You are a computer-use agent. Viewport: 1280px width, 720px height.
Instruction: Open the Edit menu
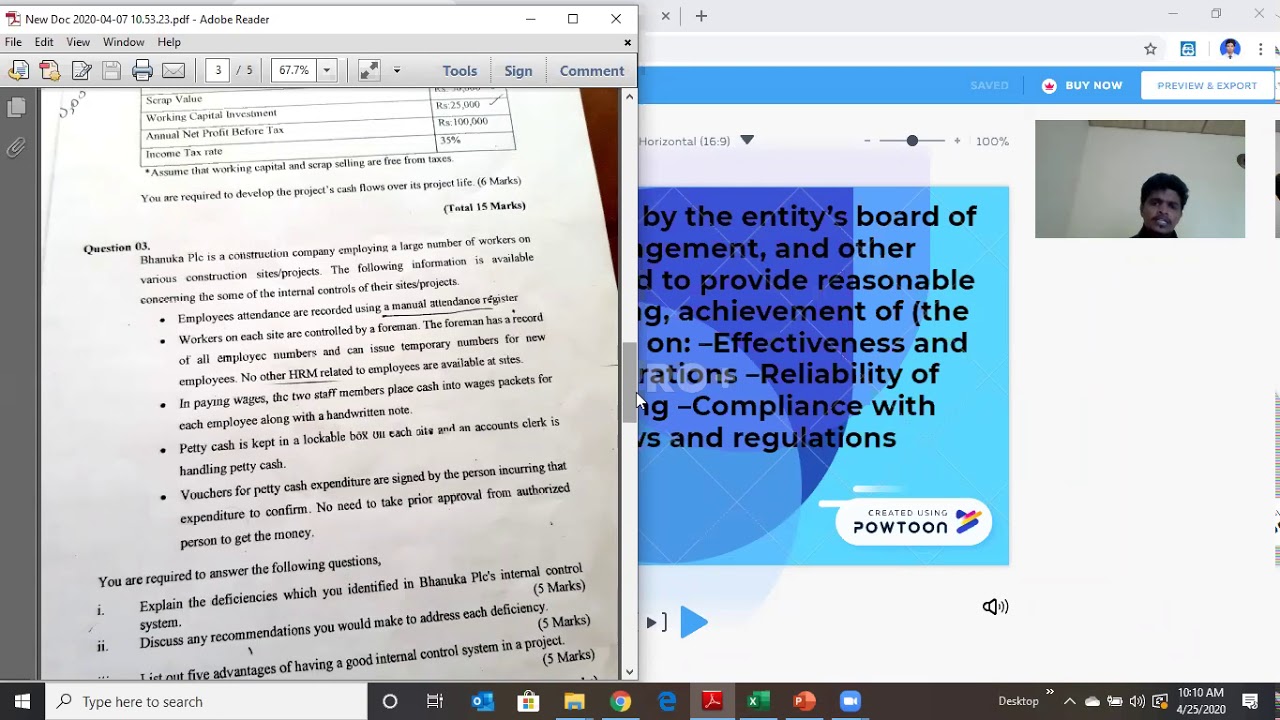pyautogui.click(x=44, y=42)
